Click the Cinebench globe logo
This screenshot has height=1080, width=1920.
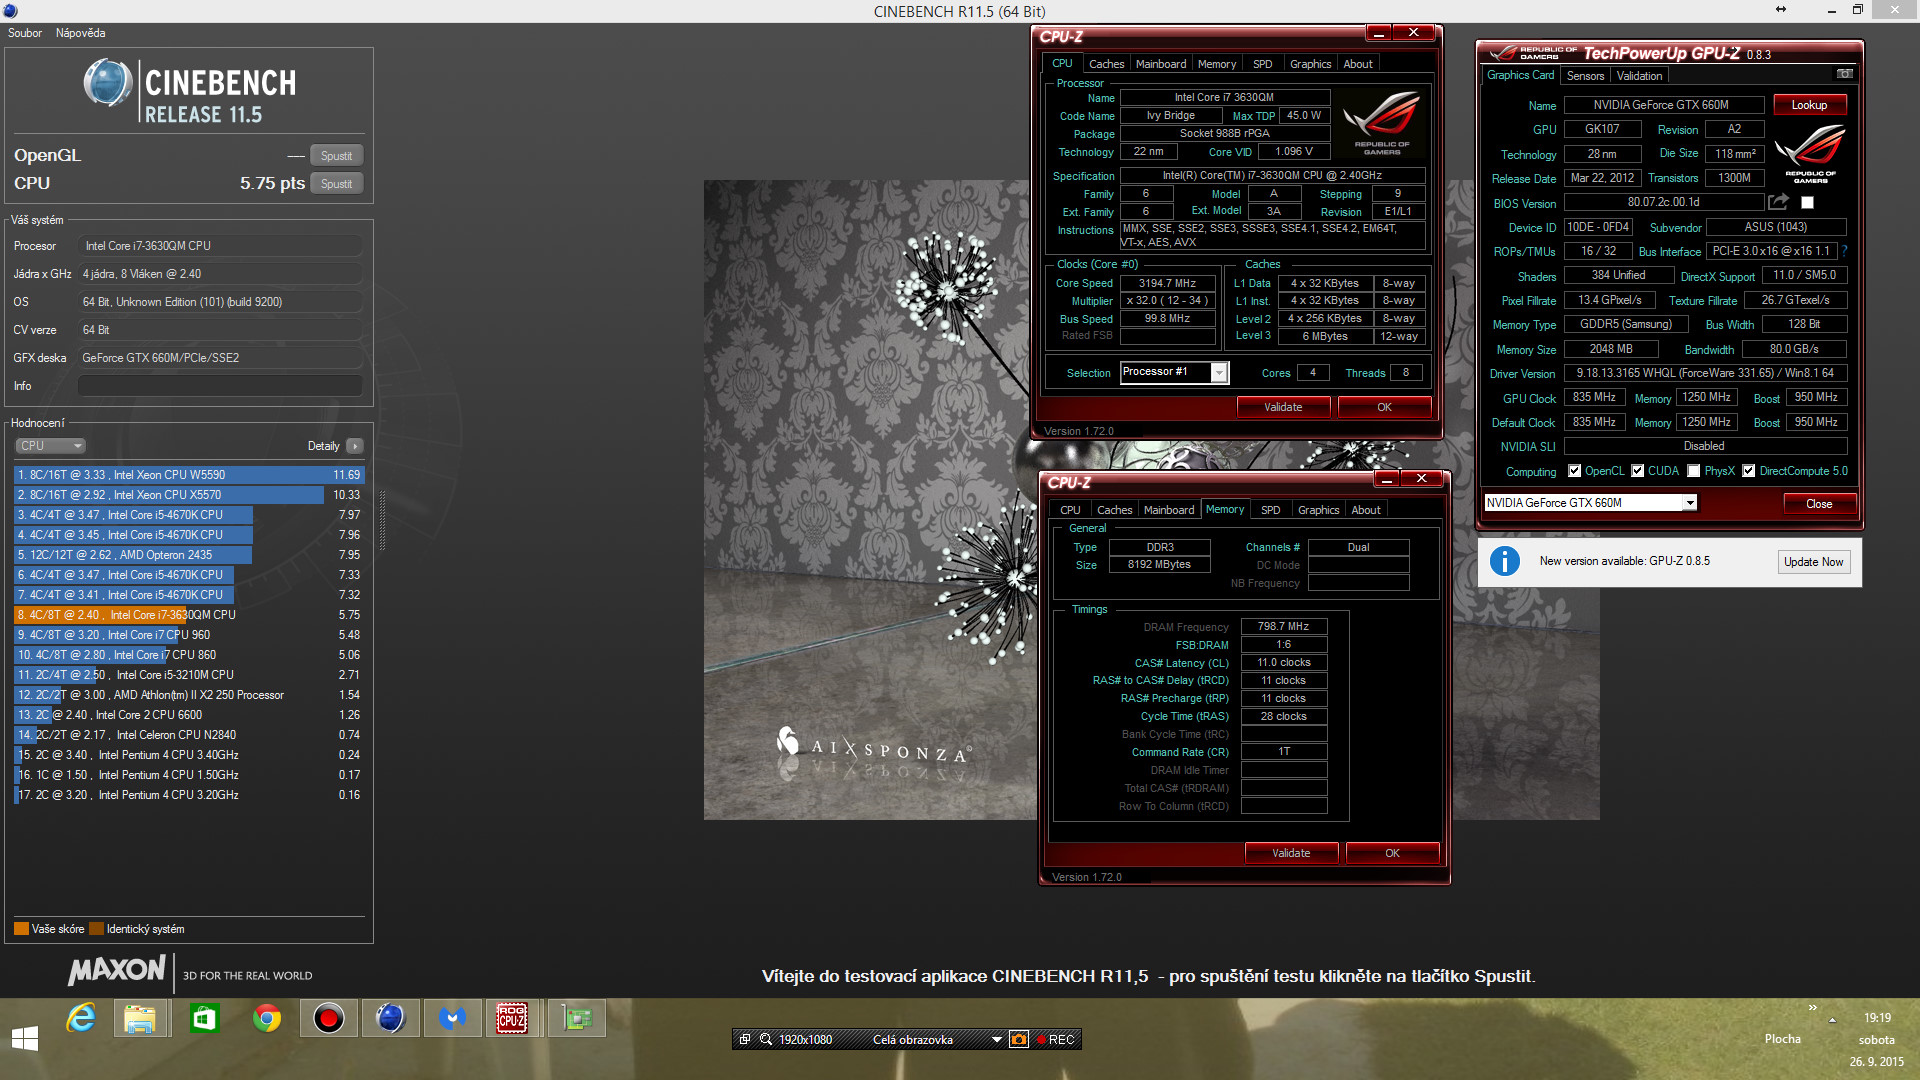tap(107, 83)
